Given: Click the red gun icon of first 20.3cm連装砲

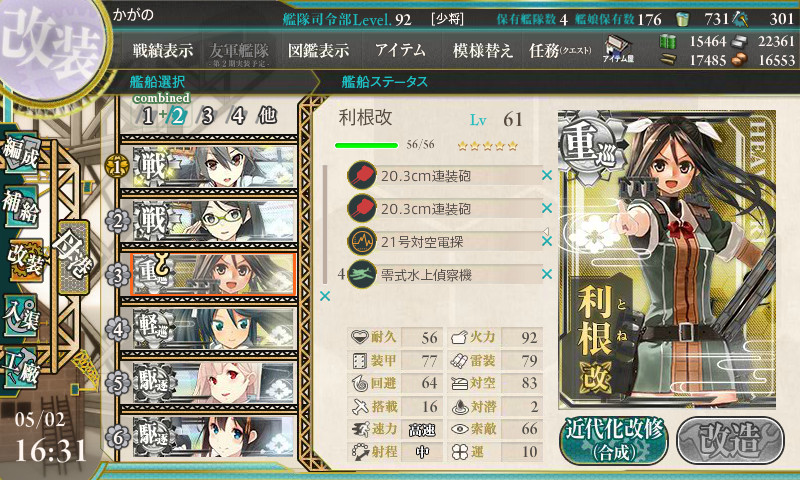Looking at the screenshot, I should pos(362,175).
